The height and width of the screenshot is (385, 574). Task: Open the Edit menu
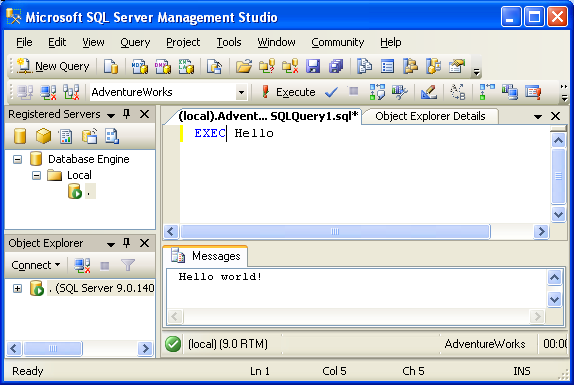(x=57, y=42)
